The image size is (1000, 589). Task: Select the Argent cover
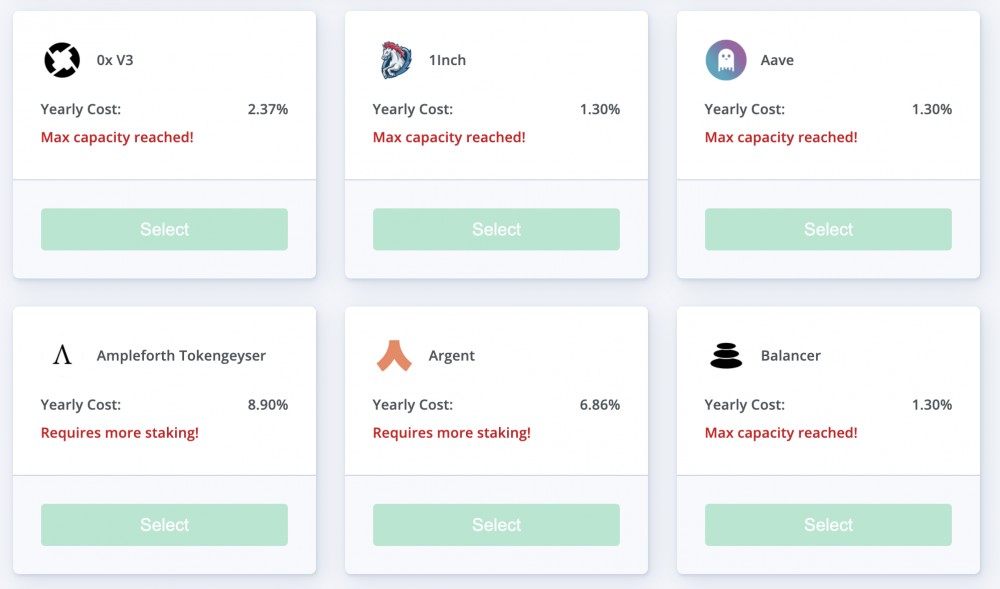[496, 525]
